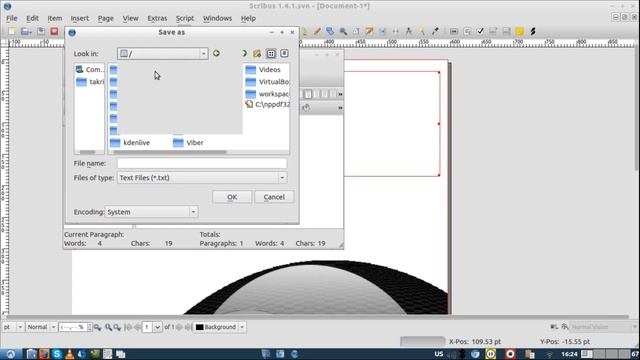
Task: Select the Freehand pencil line tool
Action: coord(317,31)
